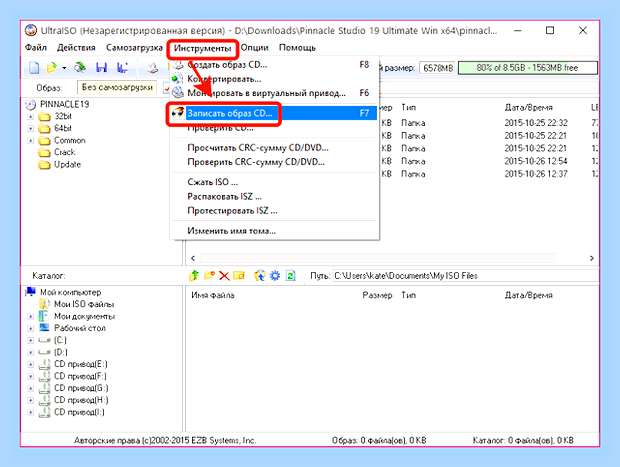Click the 6578MB total size field
Viewport: 620px width, 467px height.
437,68
